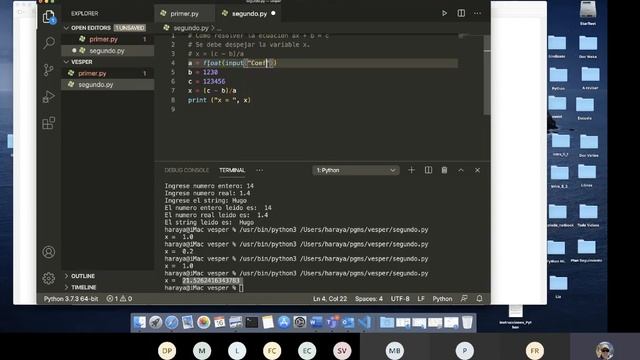Open Source Control view

(x=49, y=70)
